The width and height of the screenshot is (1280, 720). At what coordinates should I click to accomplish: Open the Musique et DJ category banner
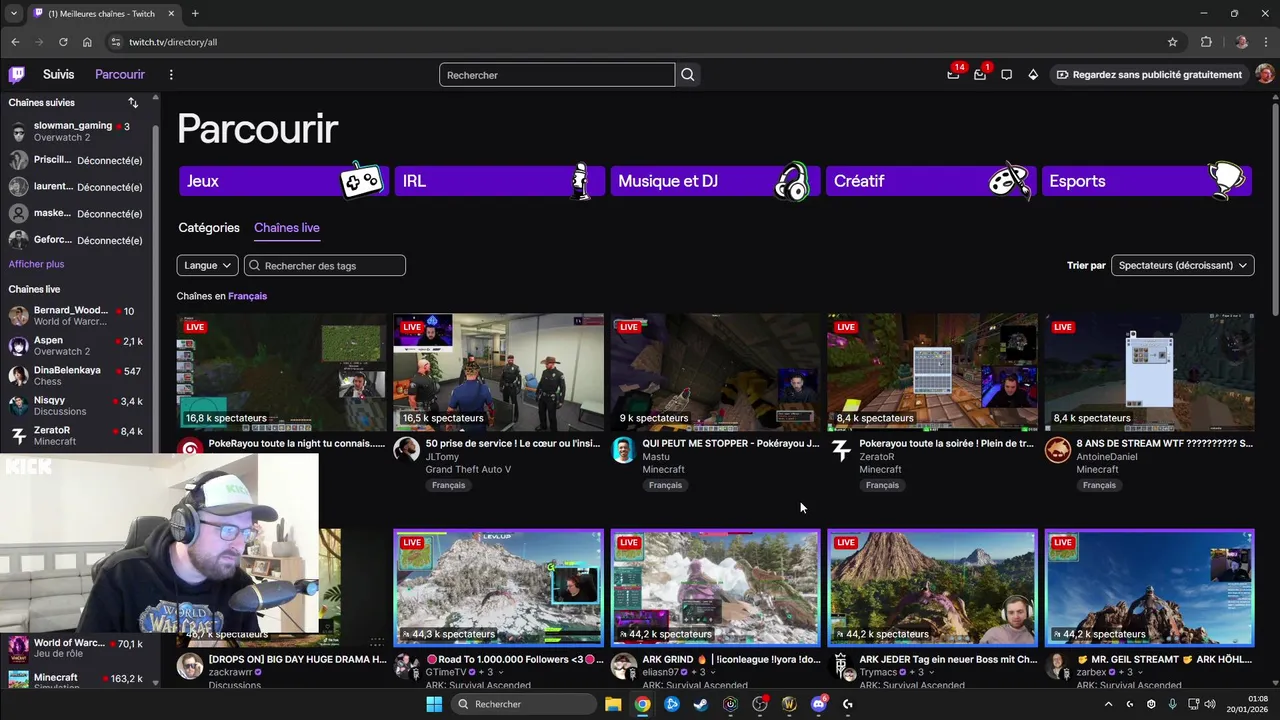point(714,181)
